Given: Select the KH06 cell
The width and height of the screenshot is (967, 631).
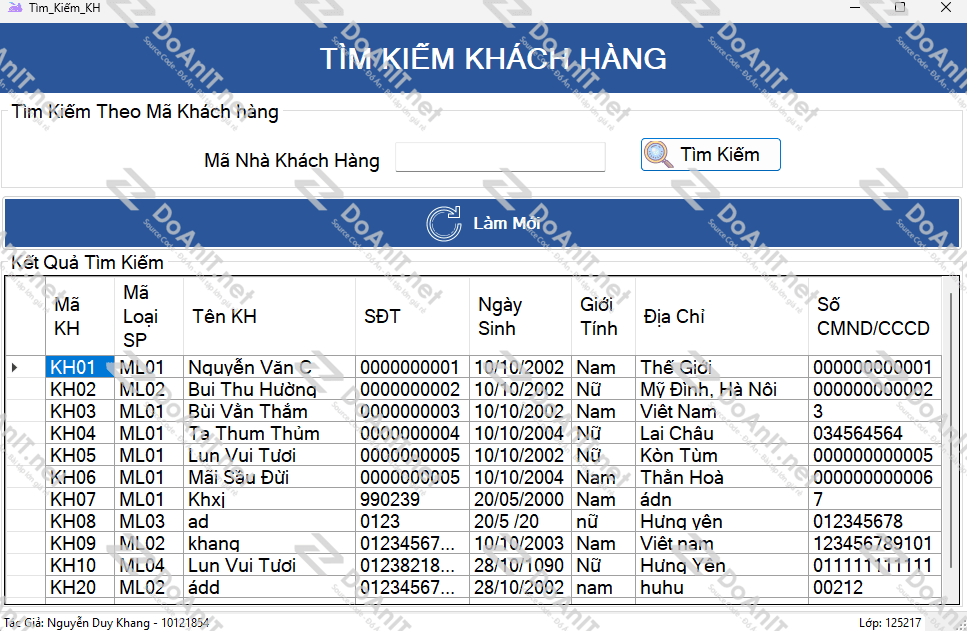Looking at the screenshot, I should (80, 477).
